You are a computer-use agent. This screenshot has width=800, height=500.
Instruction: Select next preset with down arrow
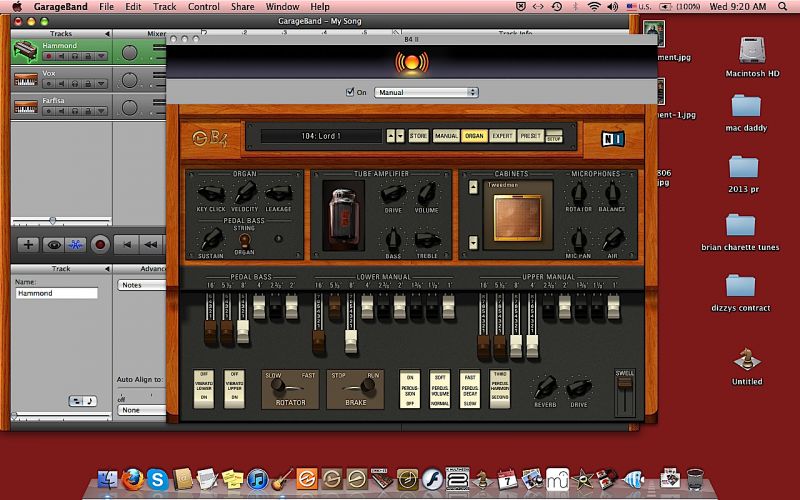(400, 136)
